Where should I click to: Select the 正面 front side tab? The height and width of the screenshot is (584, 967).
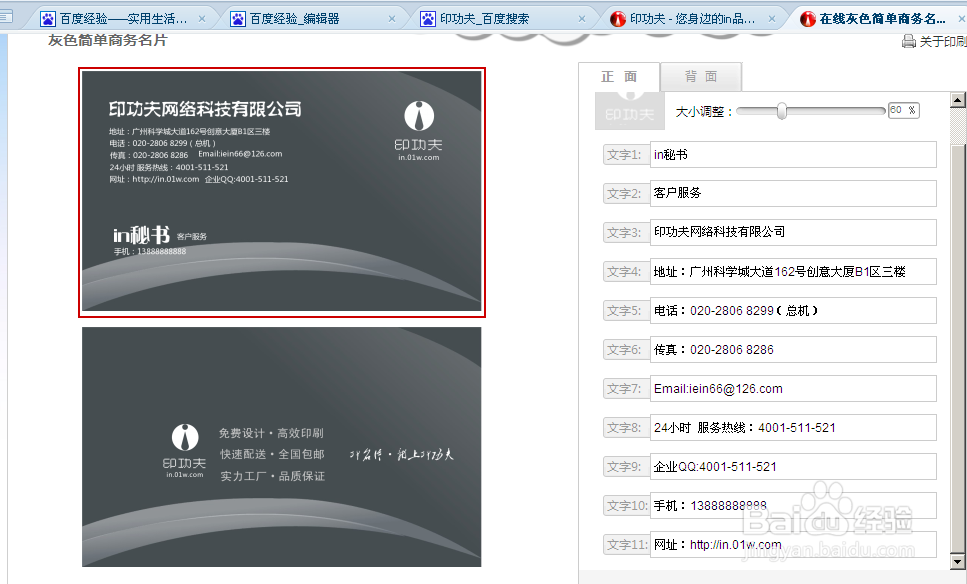(x=619, y=76)
